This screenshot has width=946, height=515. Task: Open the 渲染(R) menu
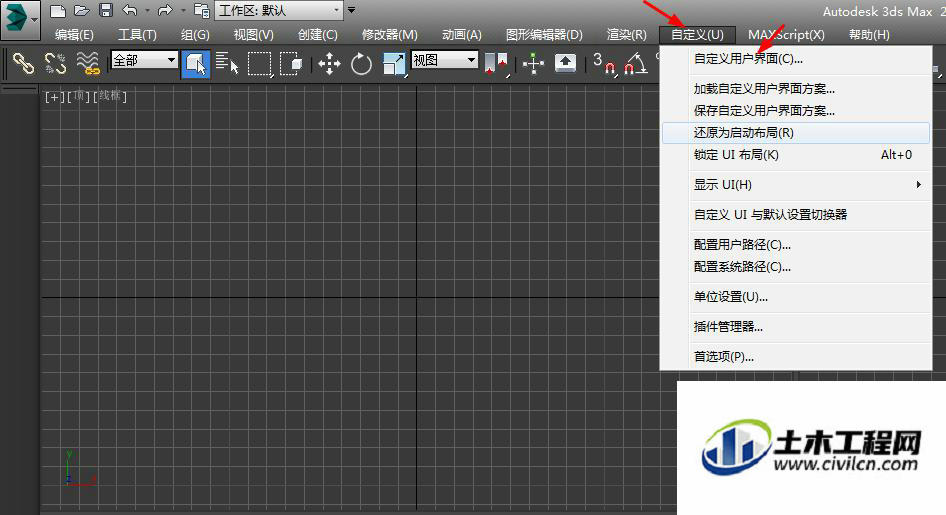point(626,34)
